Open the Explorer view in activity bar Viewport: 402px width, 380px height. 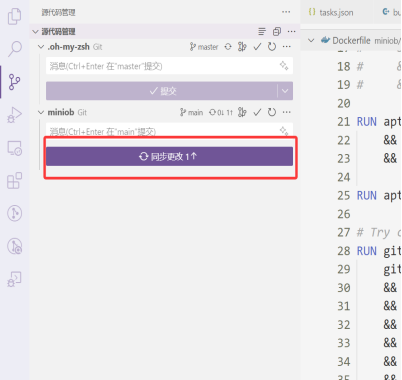(14, 16)
